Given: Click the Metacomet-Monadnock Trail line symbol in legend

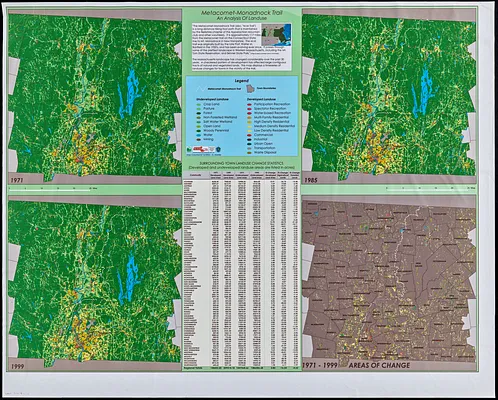Looking at the screenshot, I should [201, 89].
